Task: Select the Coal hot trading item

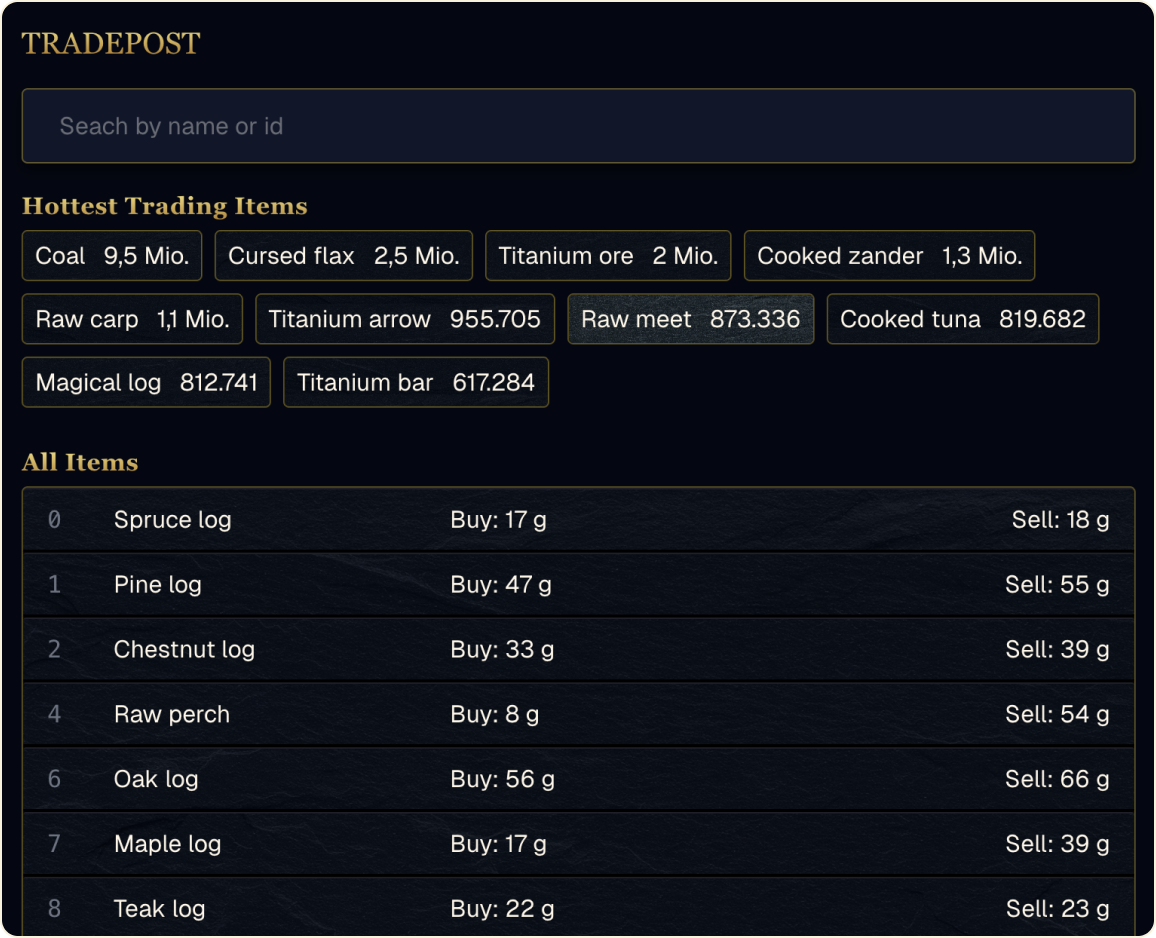Action: (x=112, y=256)
